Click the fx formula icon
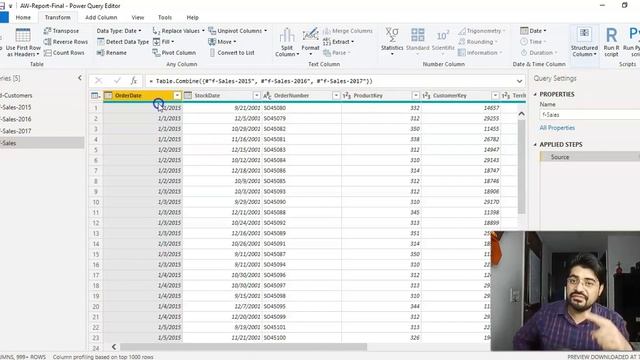Screen dimensions: 640x360 (133, 81)
